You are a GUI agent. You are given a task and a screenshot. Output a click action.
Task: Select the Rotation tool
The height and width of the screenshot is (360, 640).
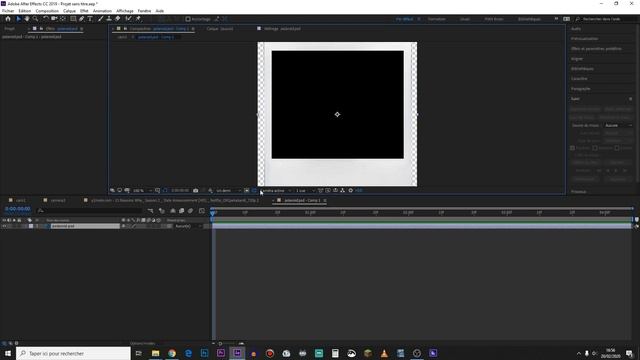[x=46, y=19]
